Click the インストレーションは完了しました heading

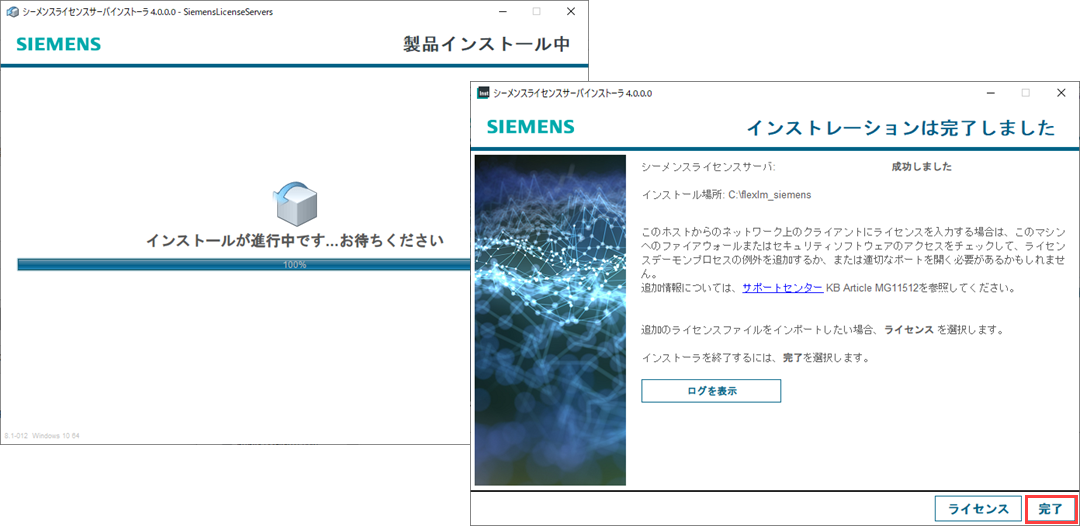(x=901, y=128)
